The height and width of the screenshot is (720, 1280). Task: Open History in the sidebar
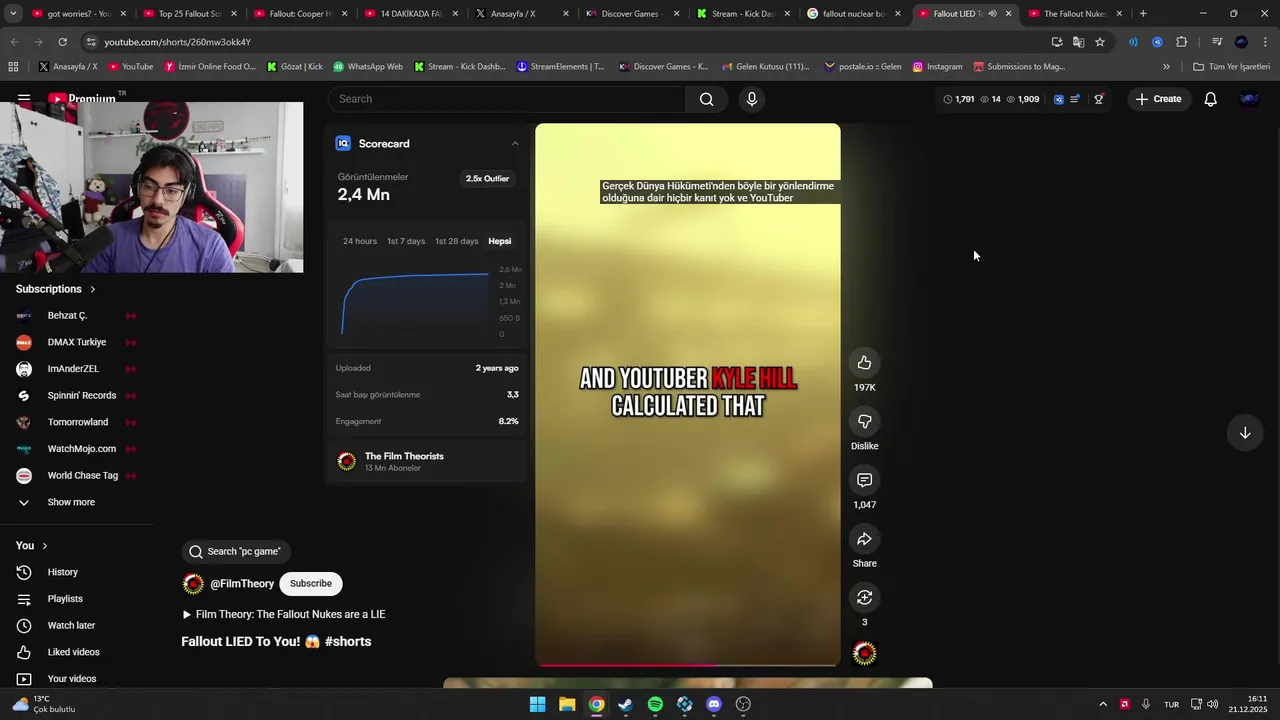pos(62,572)
